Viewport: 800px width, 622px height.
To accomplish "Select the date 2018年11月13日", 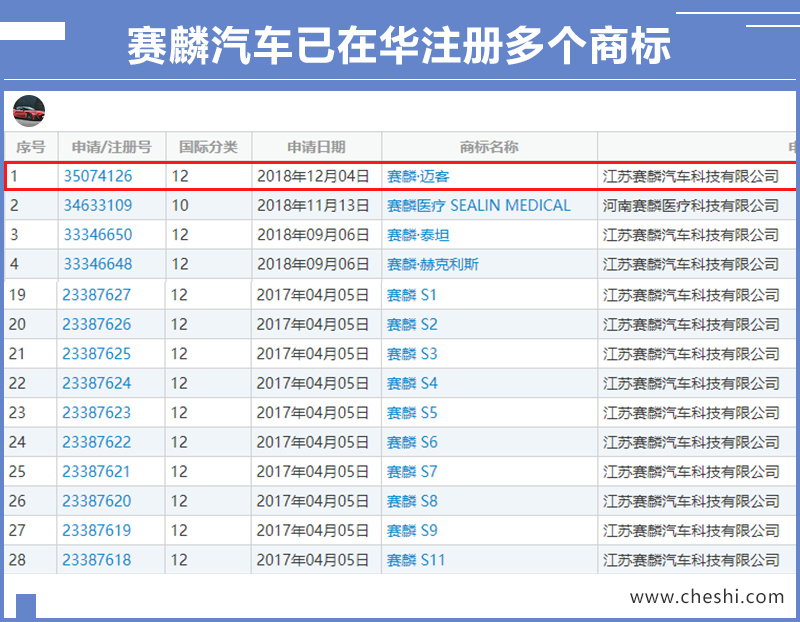I will pos(313,206).
